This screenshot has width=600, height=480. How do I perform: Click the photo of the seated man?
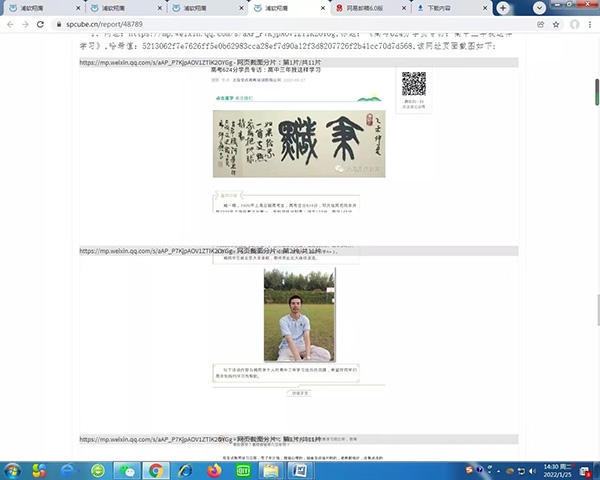click(x=299, y=315)
